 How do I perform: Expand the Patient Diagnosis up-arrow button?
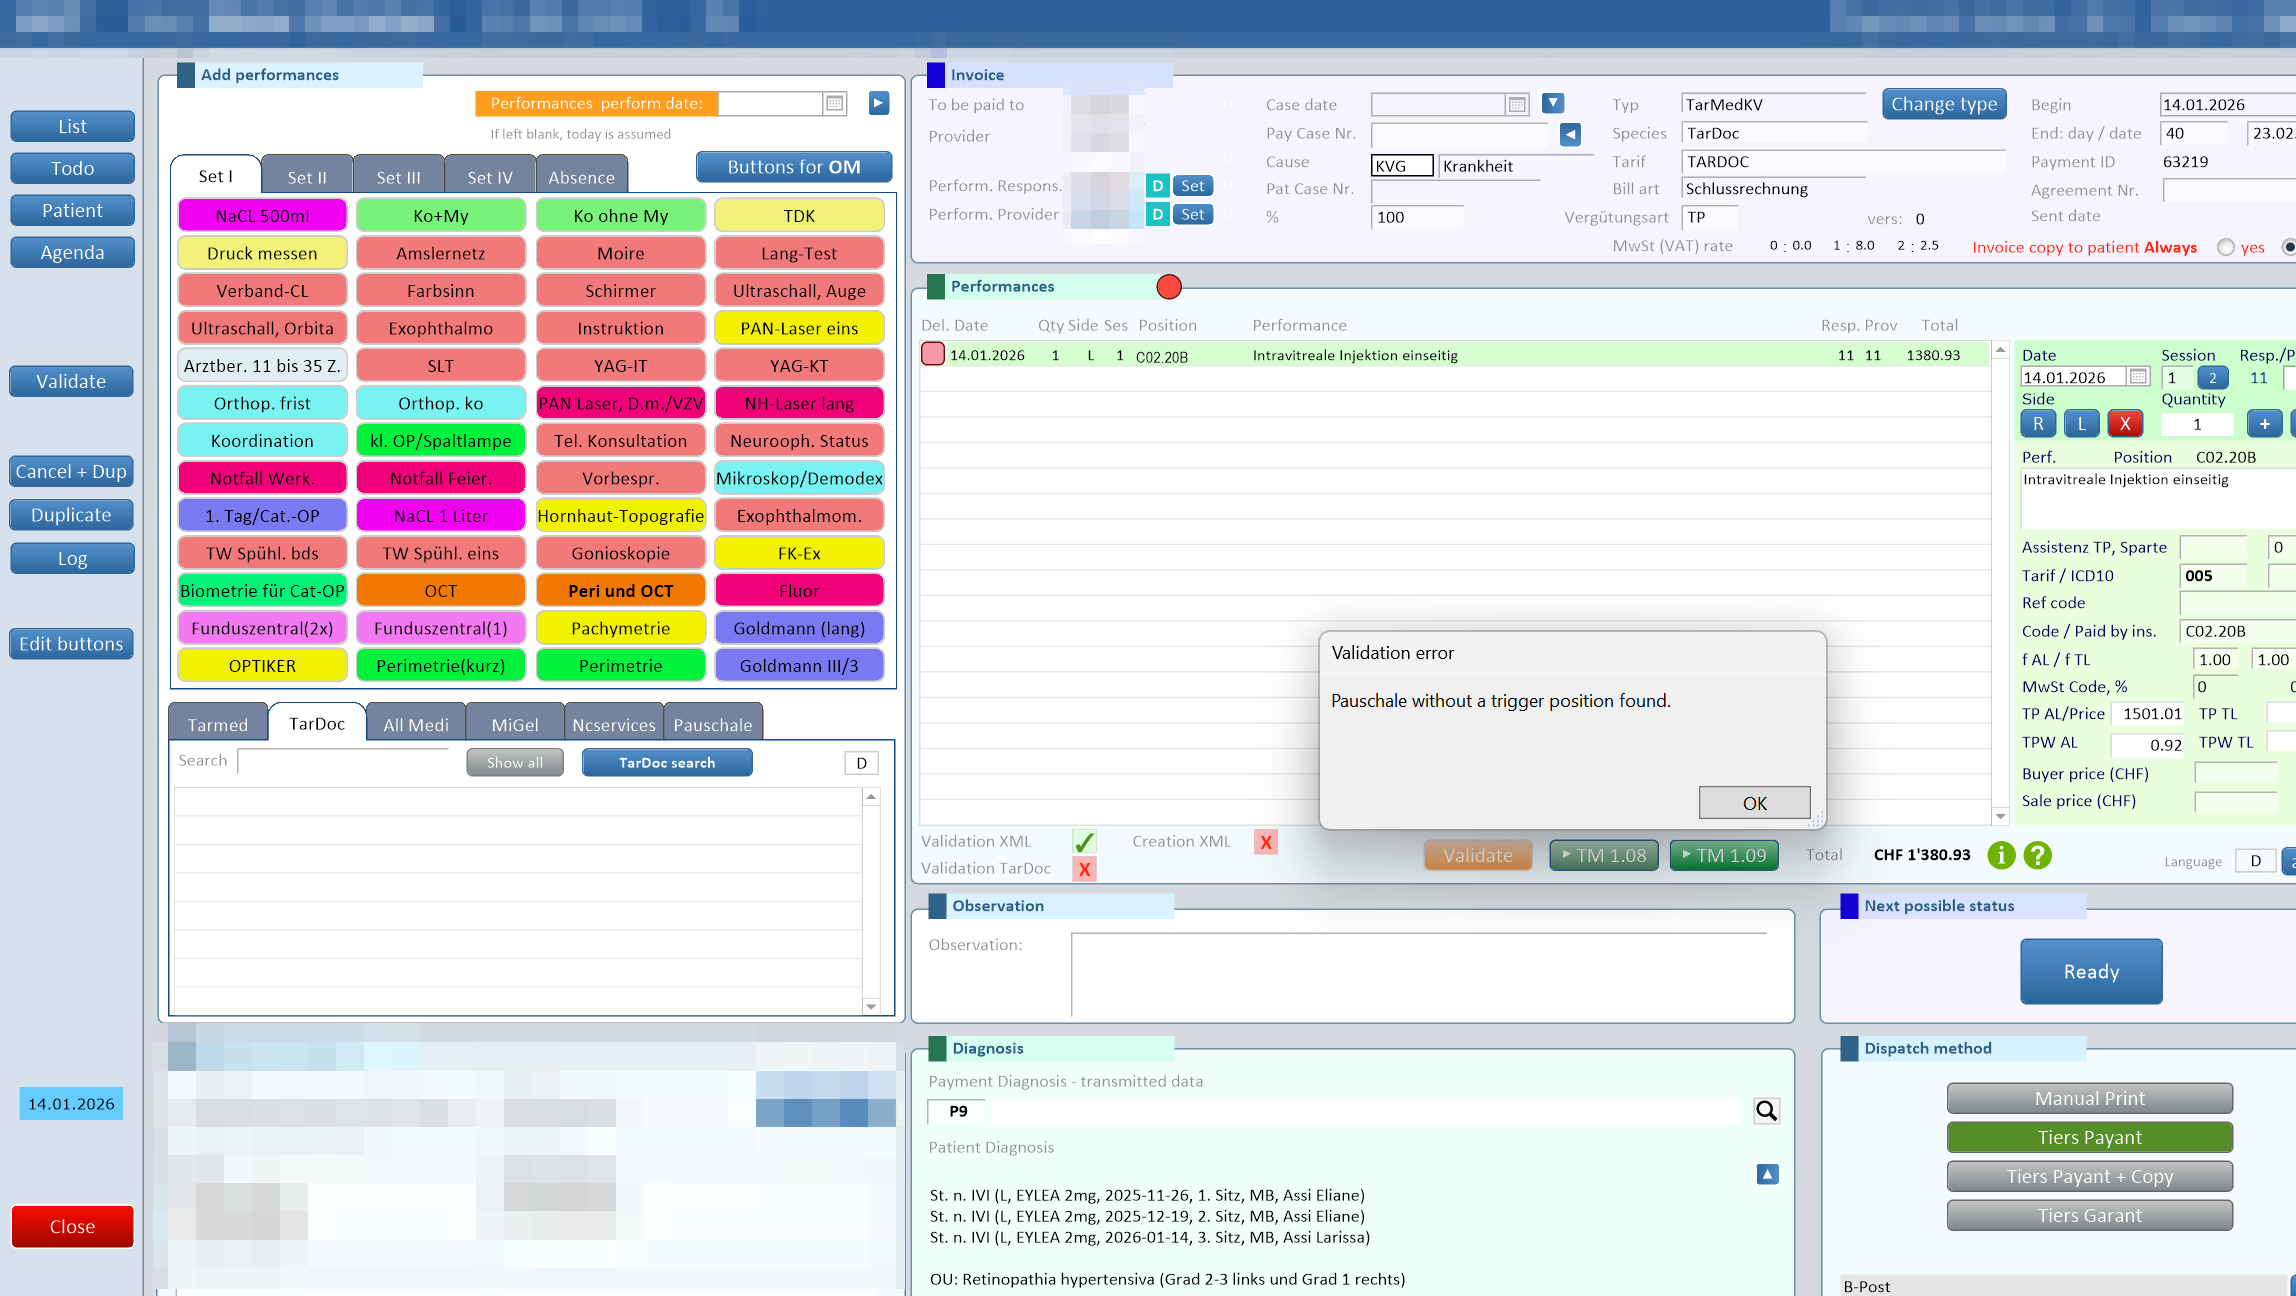coord(1767,1174)
